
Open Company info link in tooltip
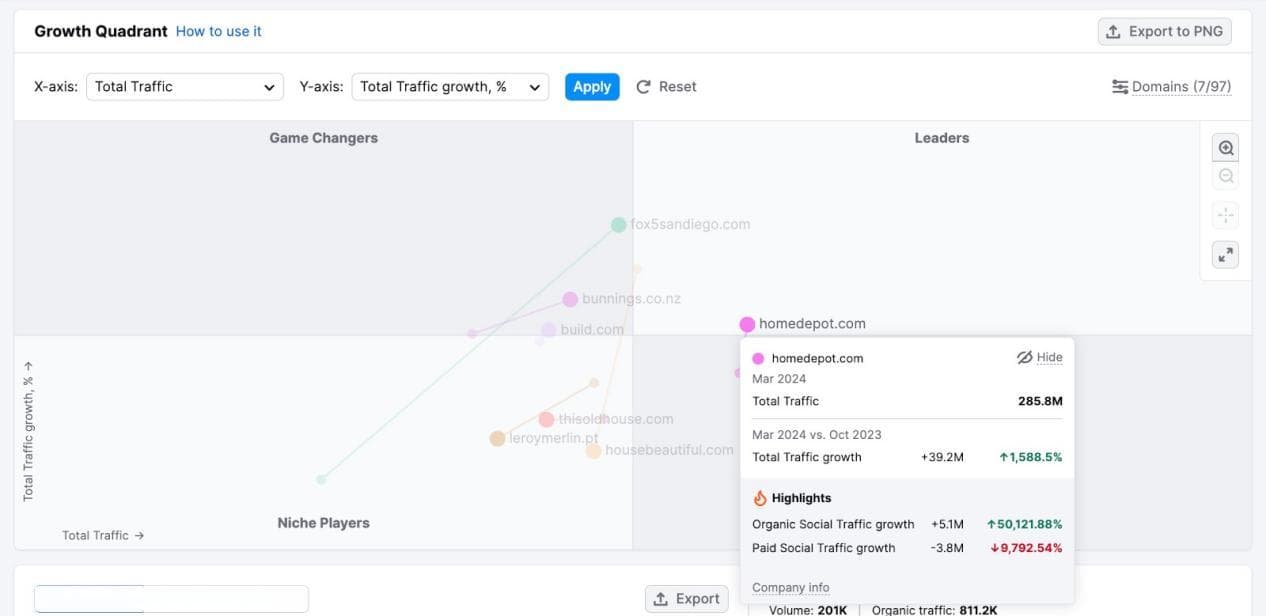(x=791, y=588)
